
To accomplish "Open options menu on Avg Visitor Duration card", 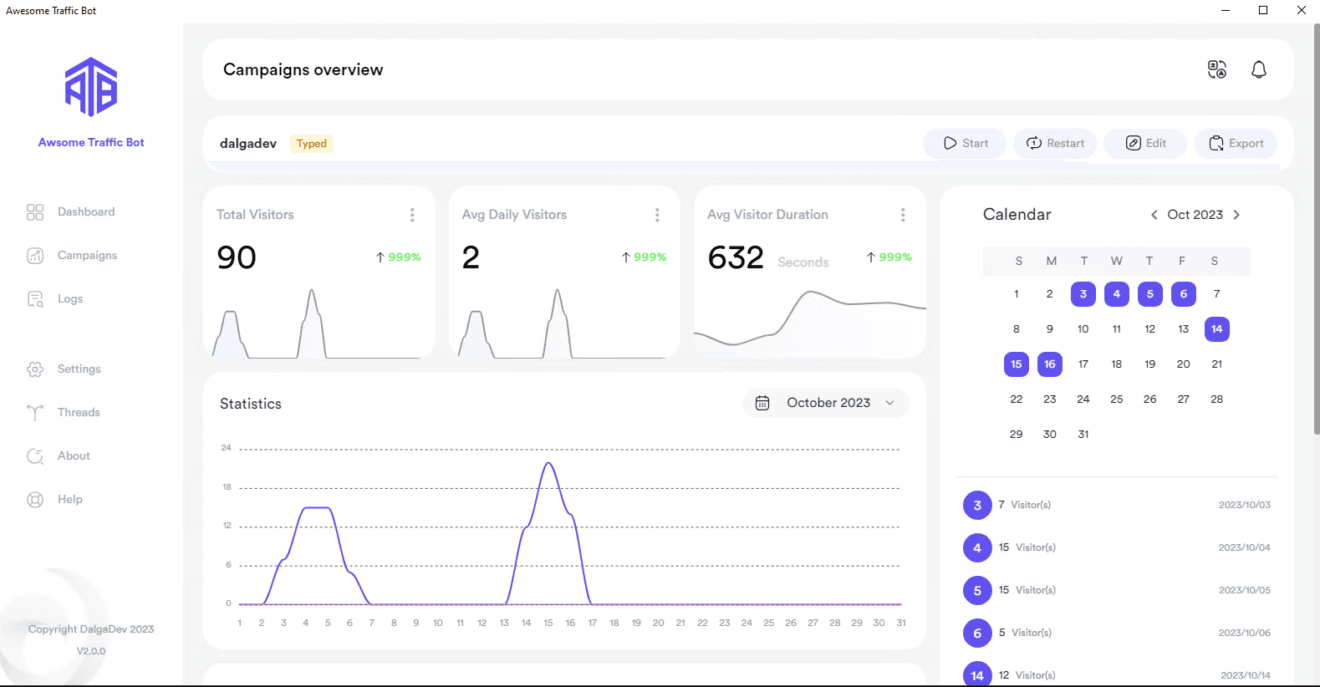I will tap(903, 214).
